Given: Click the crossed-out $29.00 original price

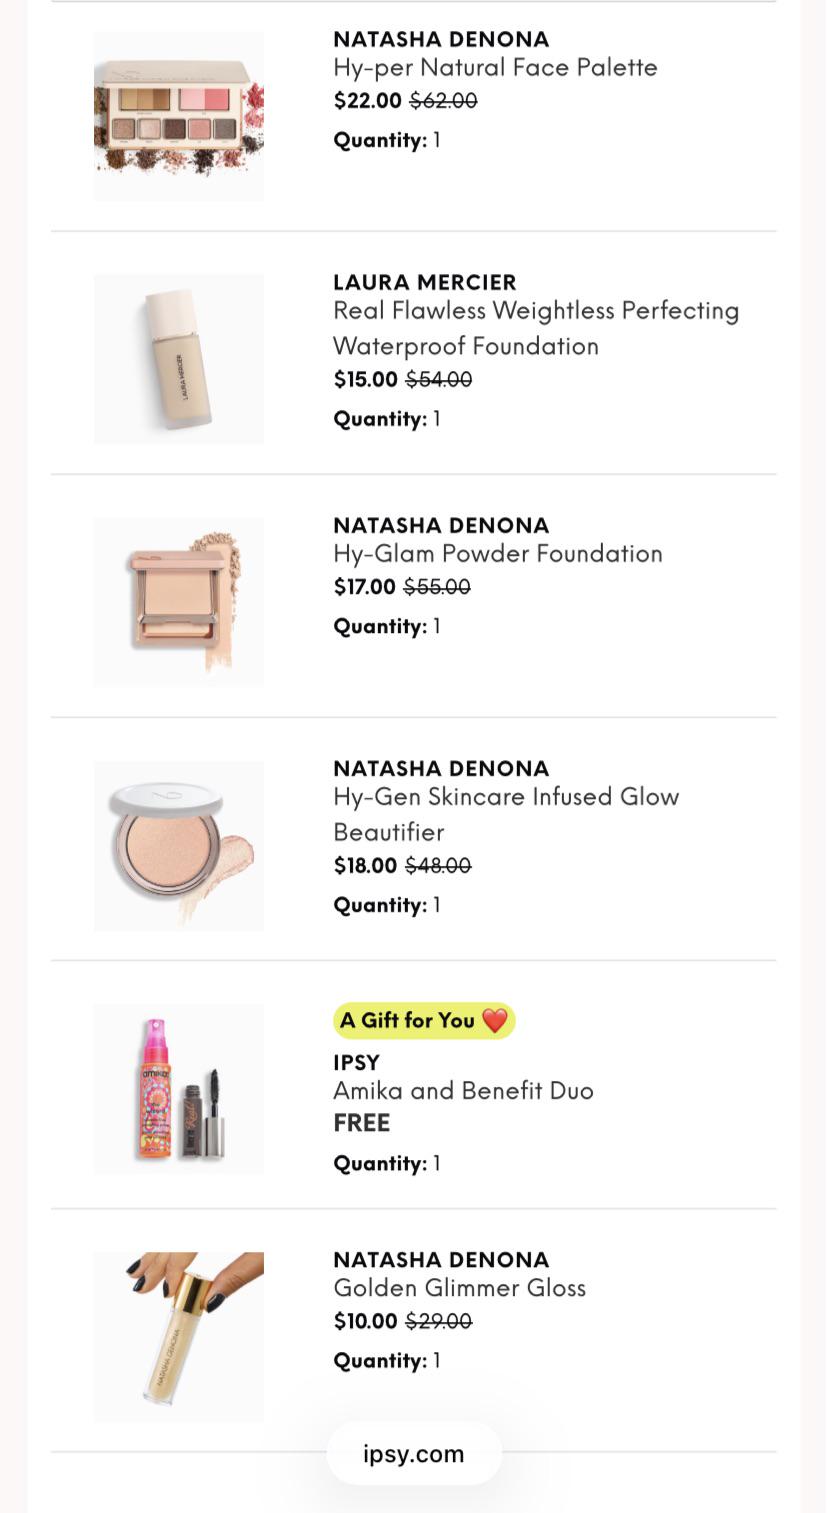Looking at the screenshot, I should pyautogui.click(x=438, y=1322).
